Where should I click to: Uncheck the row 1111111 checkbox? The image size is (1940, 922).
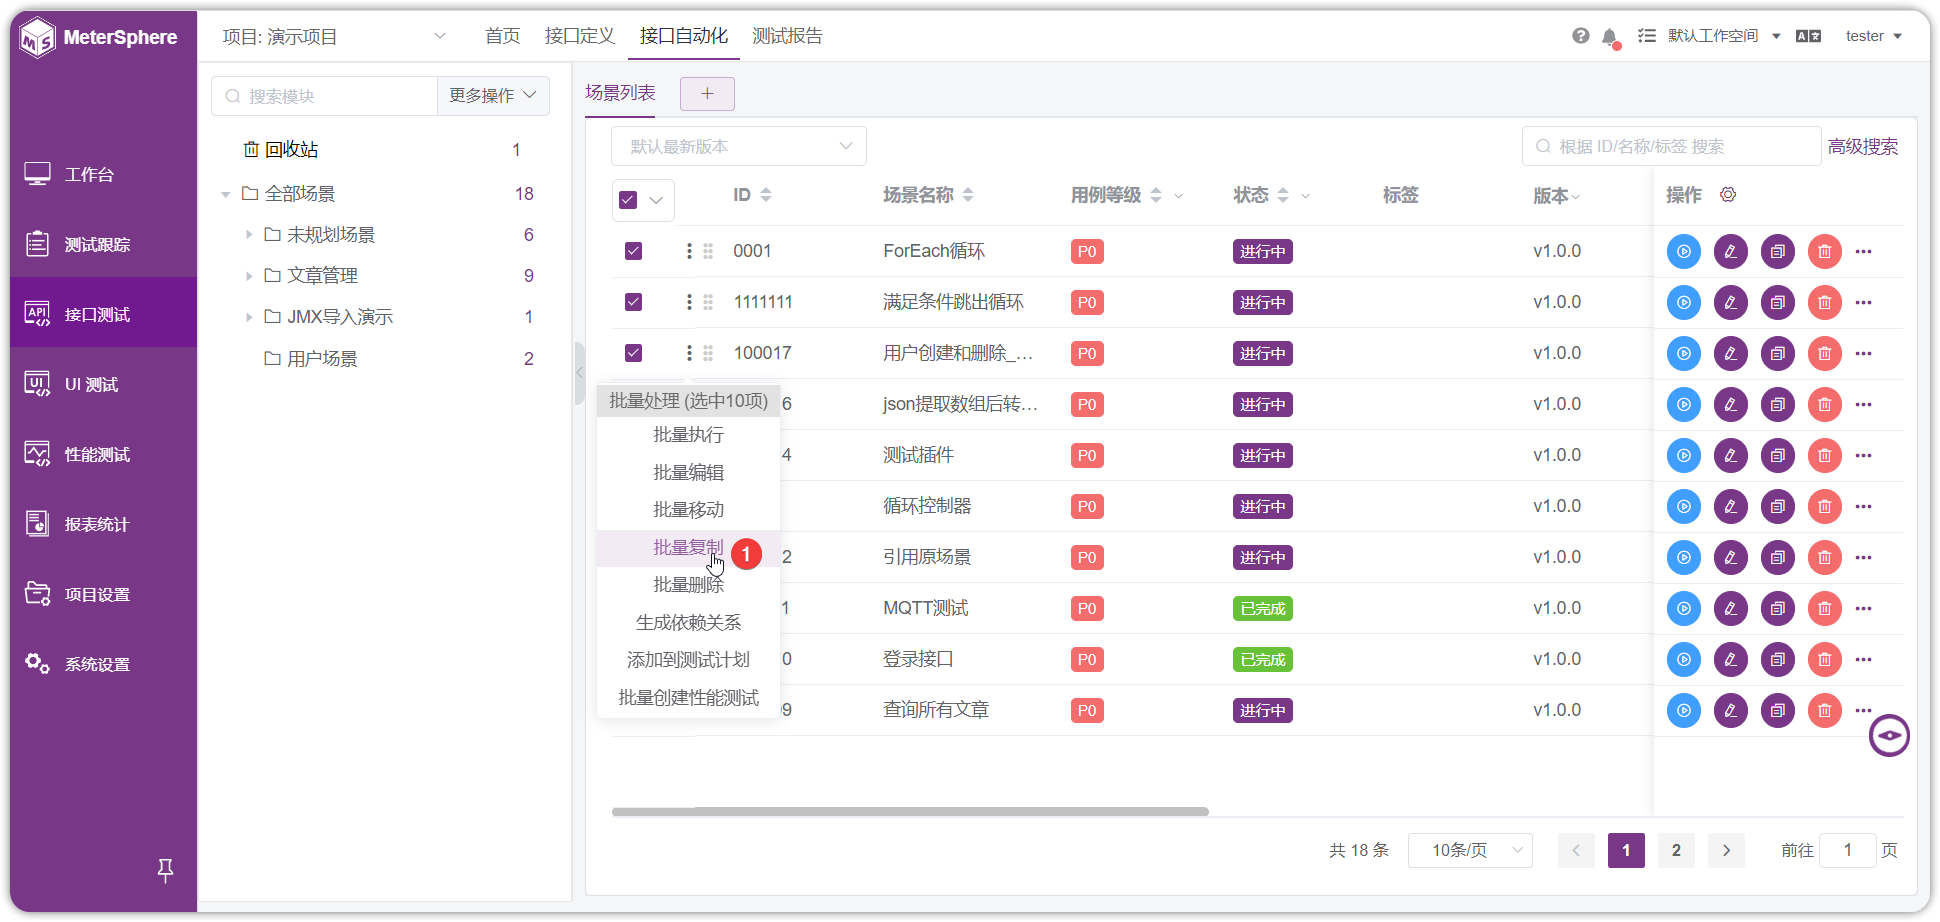pyautogui.click(x=633, y=302)
